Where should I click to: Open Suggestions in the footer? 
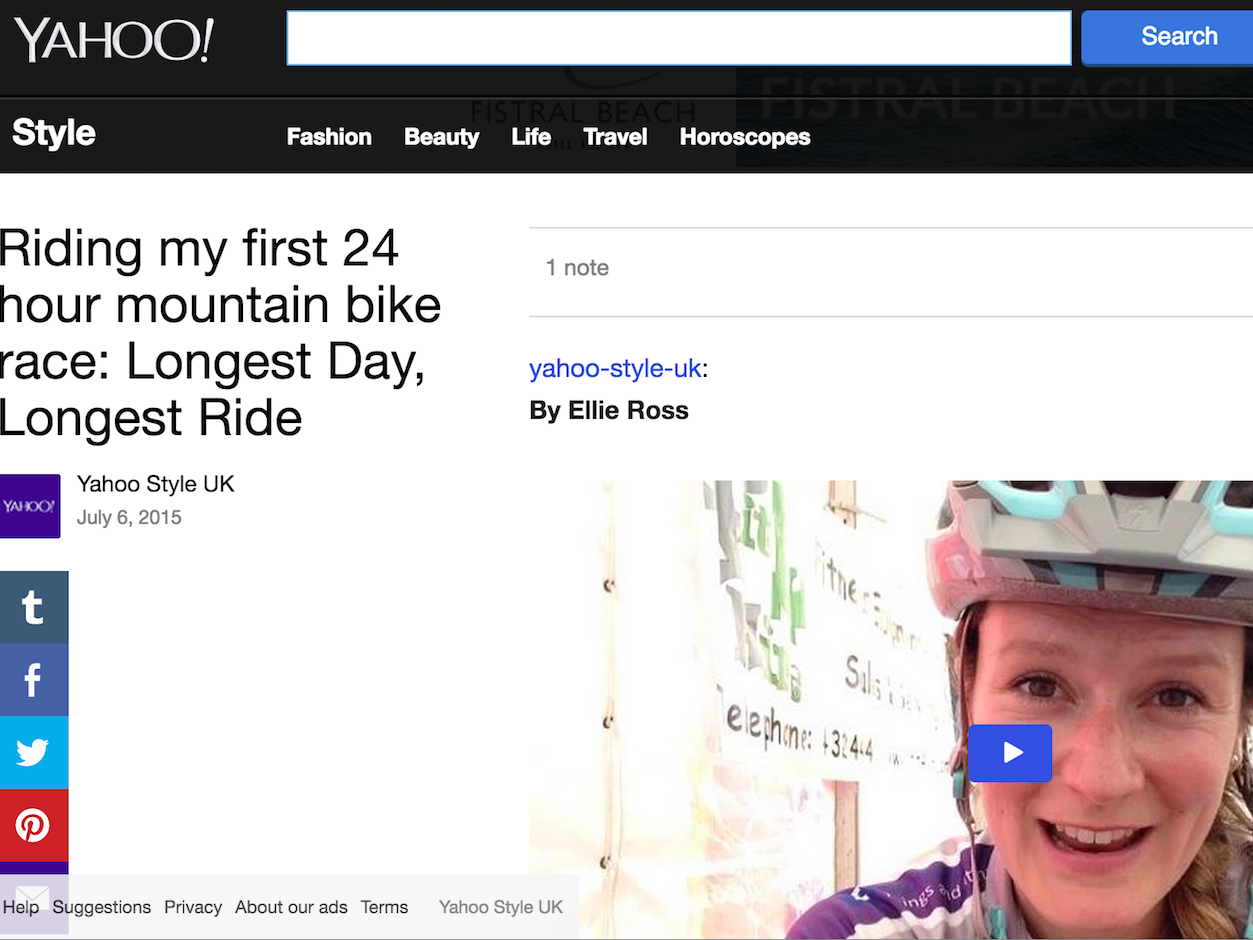pos(102,907)
